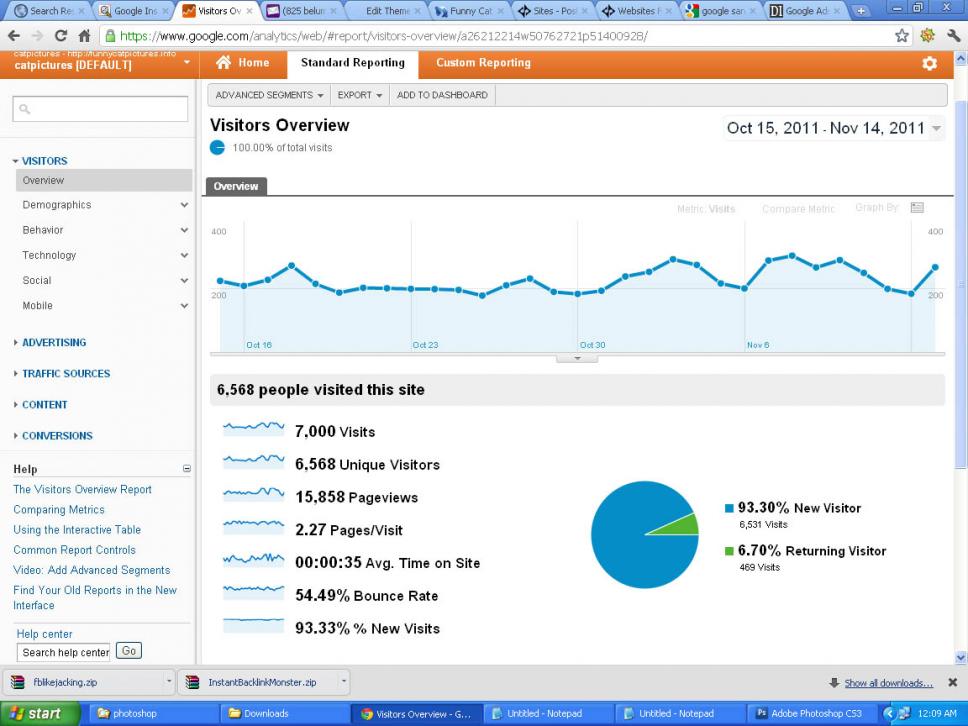Open The Visitors Overview Report help link

pyautogui.click(x=83, y=490)
